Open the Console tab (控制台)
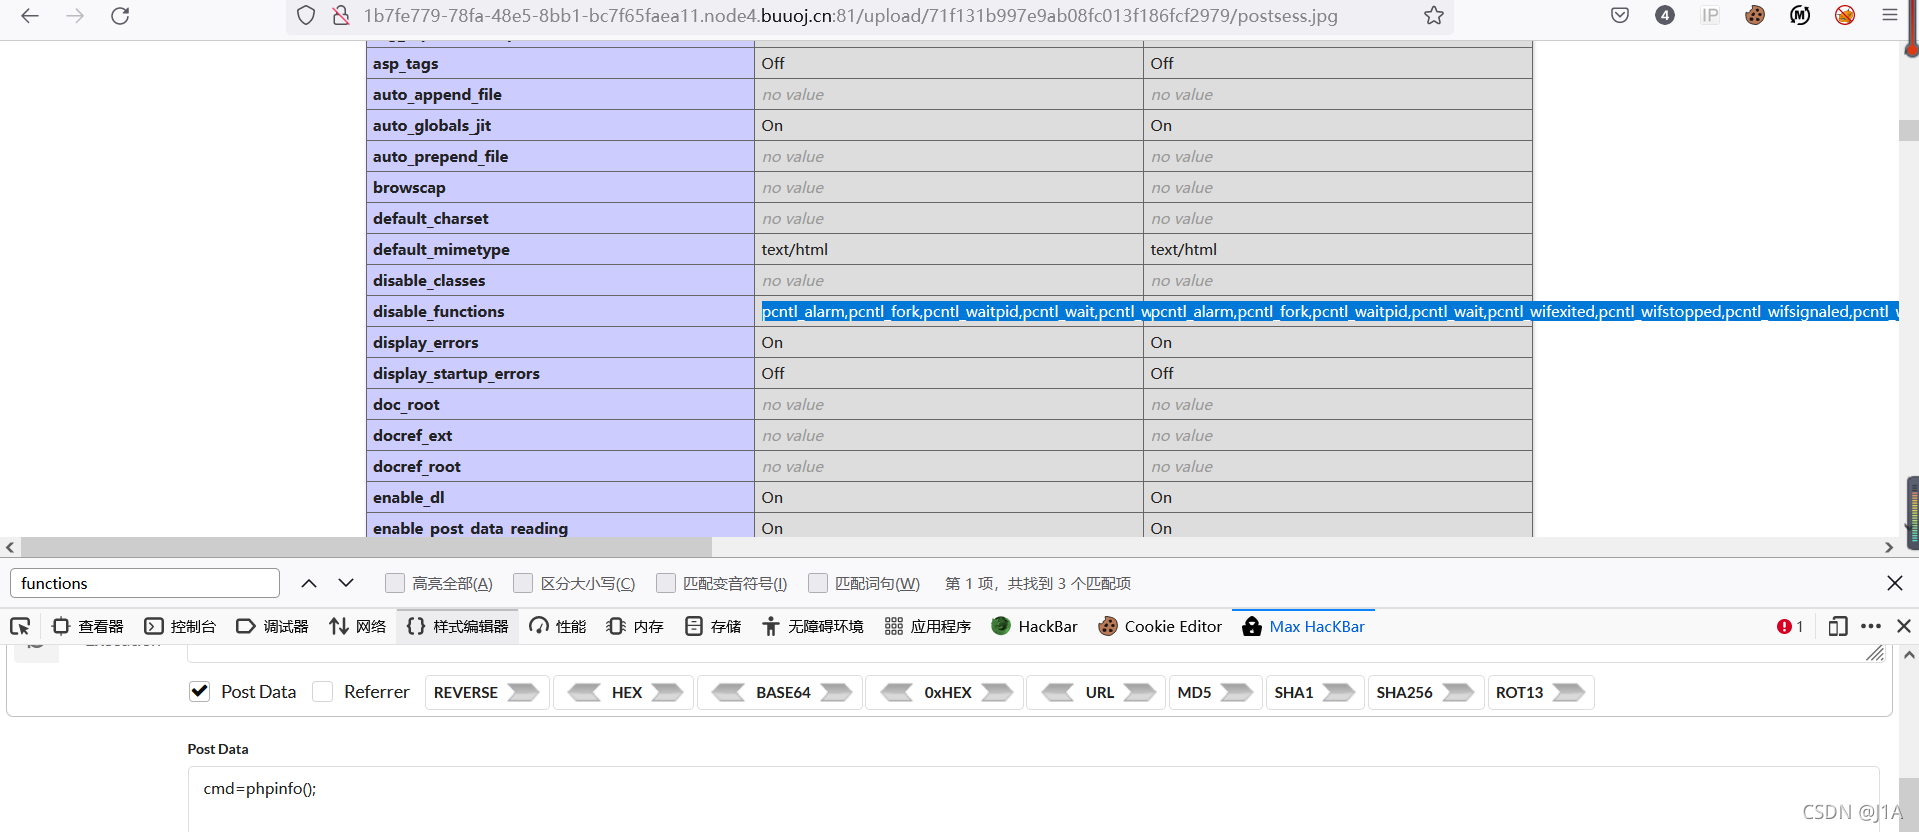 180,626
